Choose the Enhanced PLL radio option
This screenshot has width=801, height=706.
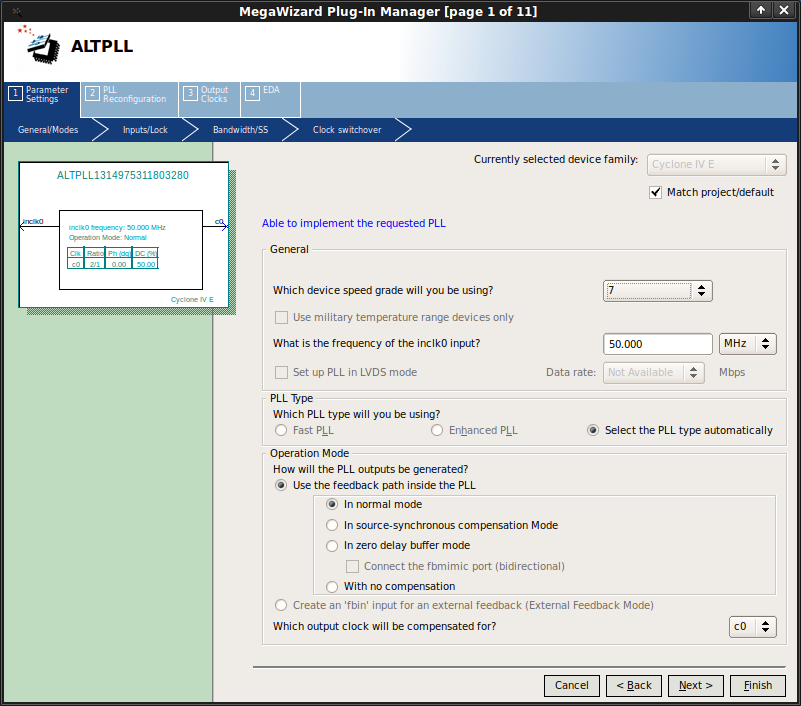437,430
